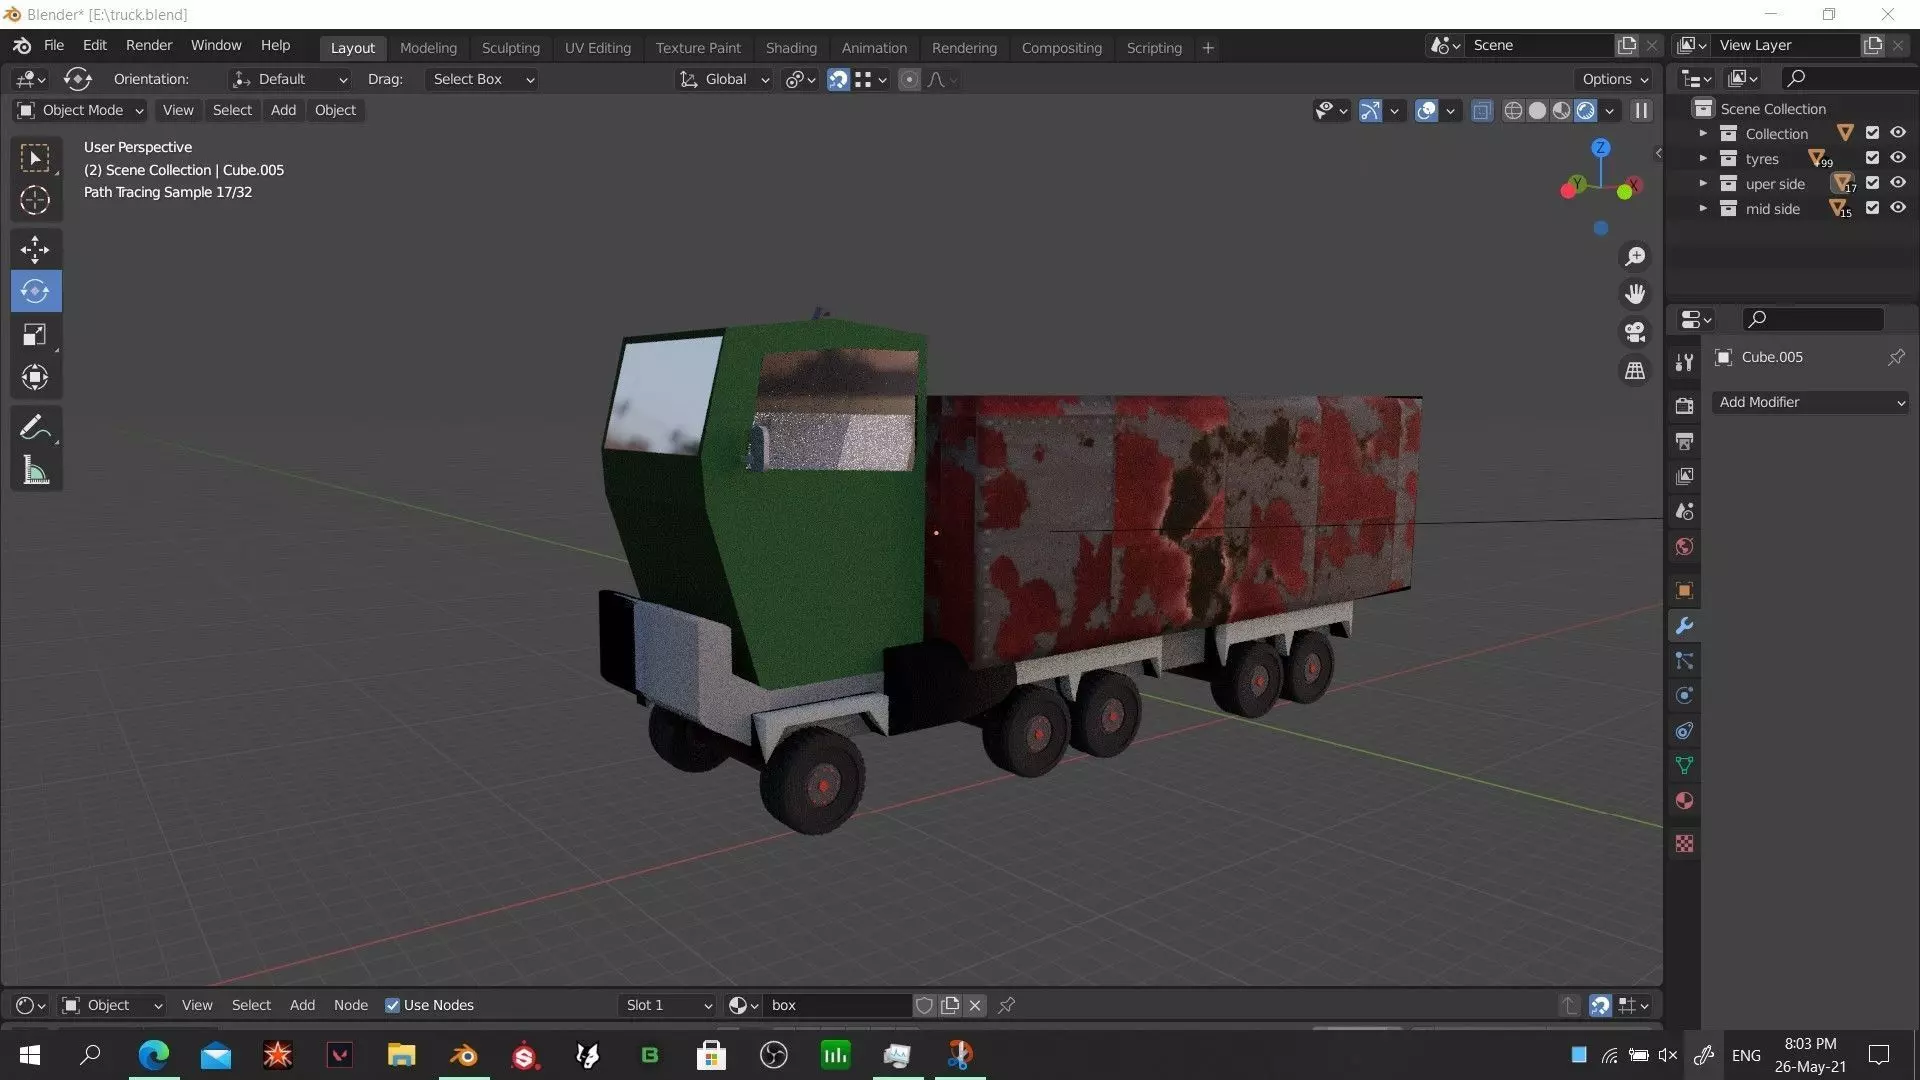Expand the mid side collection
This screenshot has width=1920, height=1080.
(x=1703, y=208)
